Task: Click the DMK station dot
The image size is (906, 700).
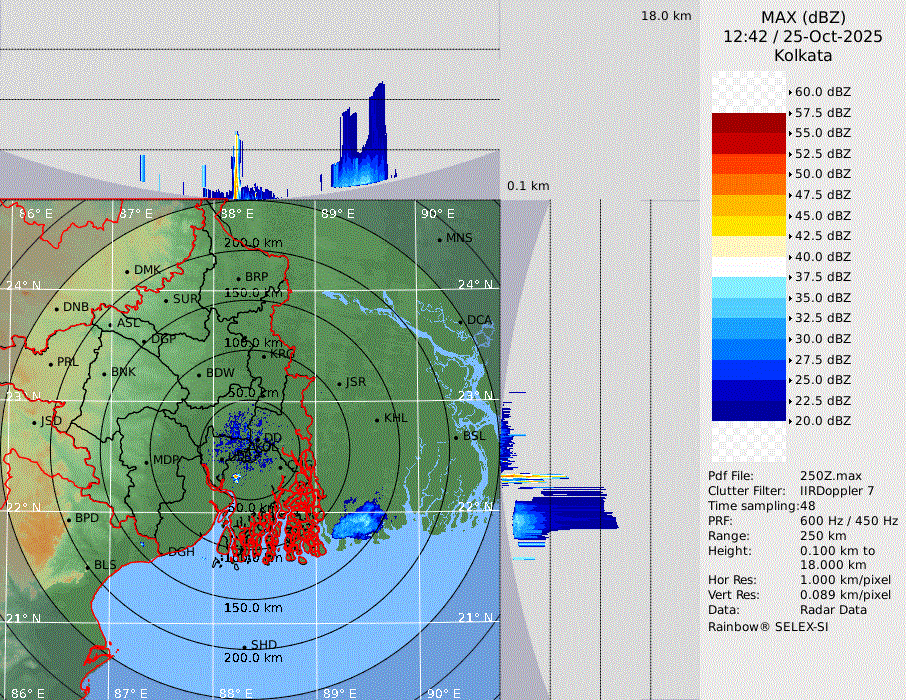Action: tap(127, 271)
